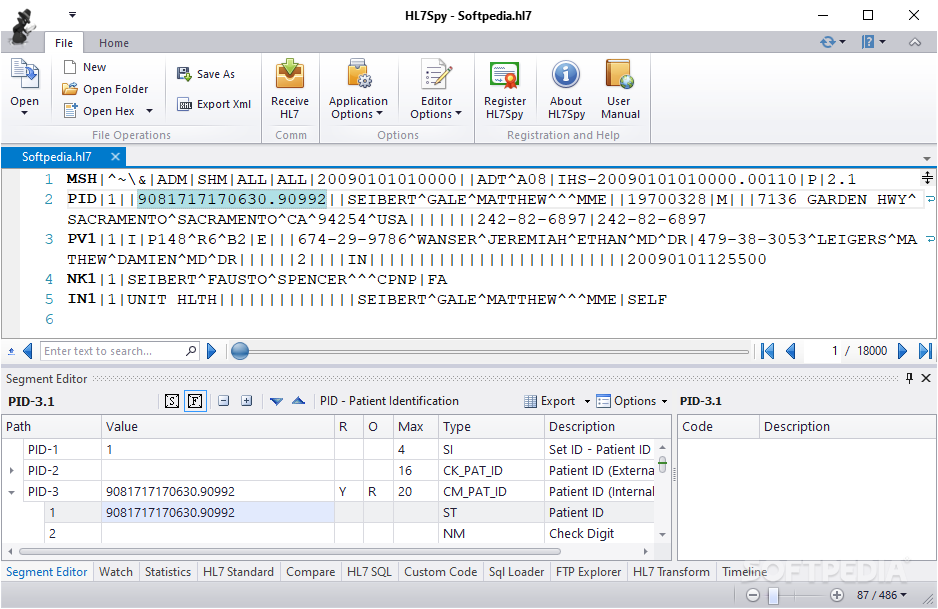Switch to the Home ribbon tab

[114, 43]
